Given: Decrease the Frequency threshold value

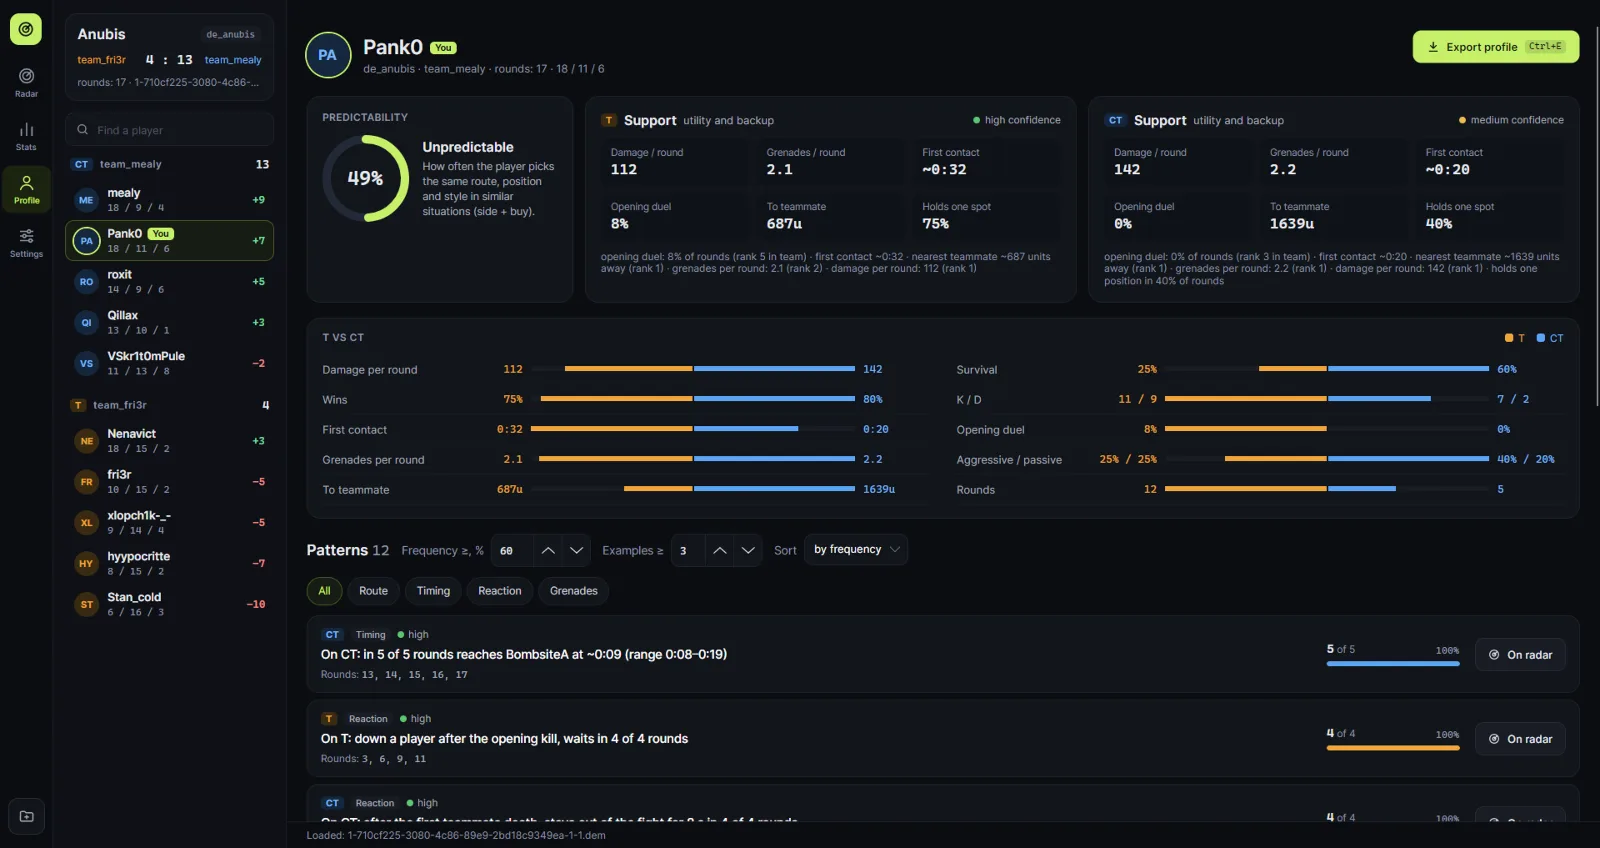Looking at the screenshot, I should pyautogui.click(x=576, y=550).
